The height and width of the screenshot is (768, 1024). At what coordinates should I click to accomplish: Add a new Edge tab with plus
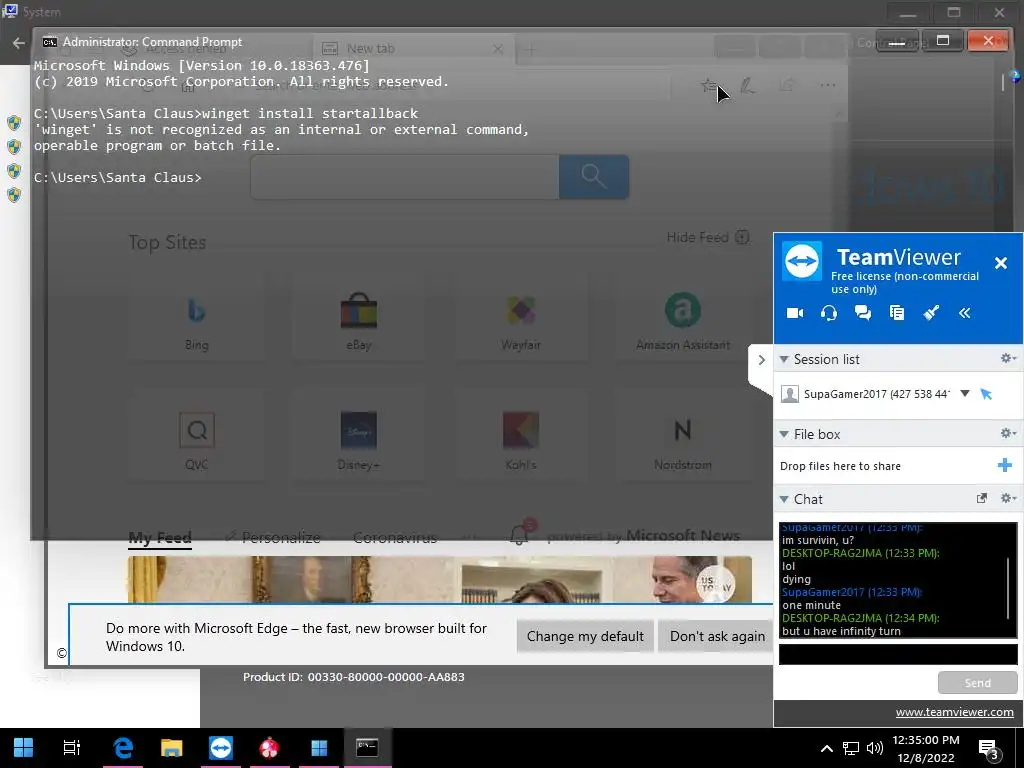[x=530, y=50]
